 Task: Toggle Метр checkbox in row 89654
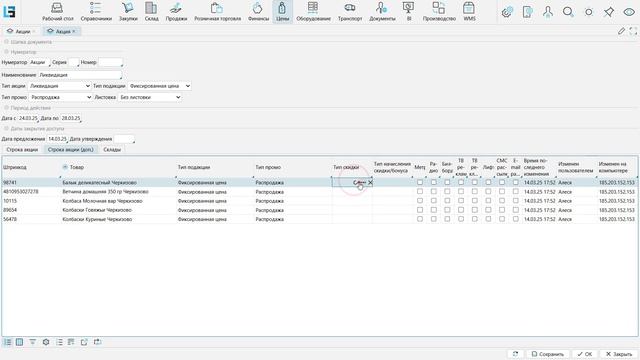[420, 210]
